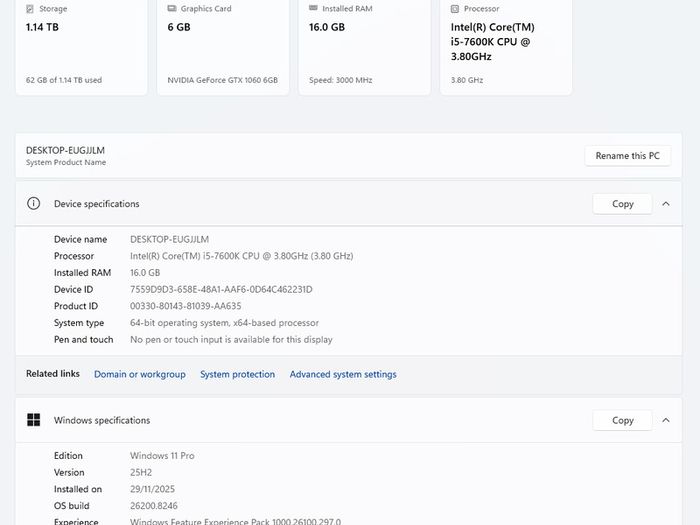The width and height of the screenshot is (700, 525).
Task: Select the 1.14 TB storage value
Action: [42, 27]
